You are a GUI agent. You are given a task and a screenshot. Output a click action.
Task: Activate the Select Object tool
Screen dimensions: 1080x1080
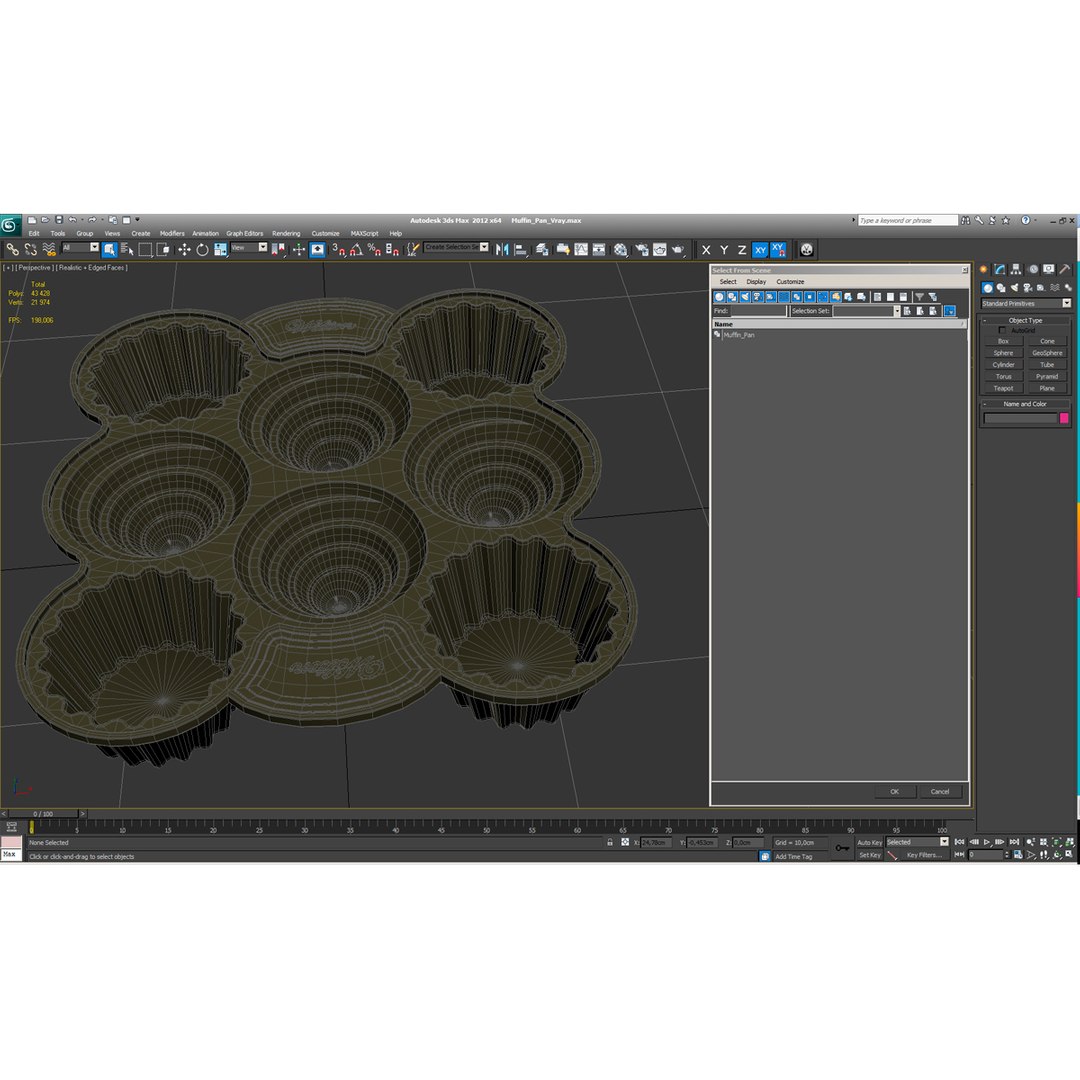pyautogui.click(x=109, y=249)
